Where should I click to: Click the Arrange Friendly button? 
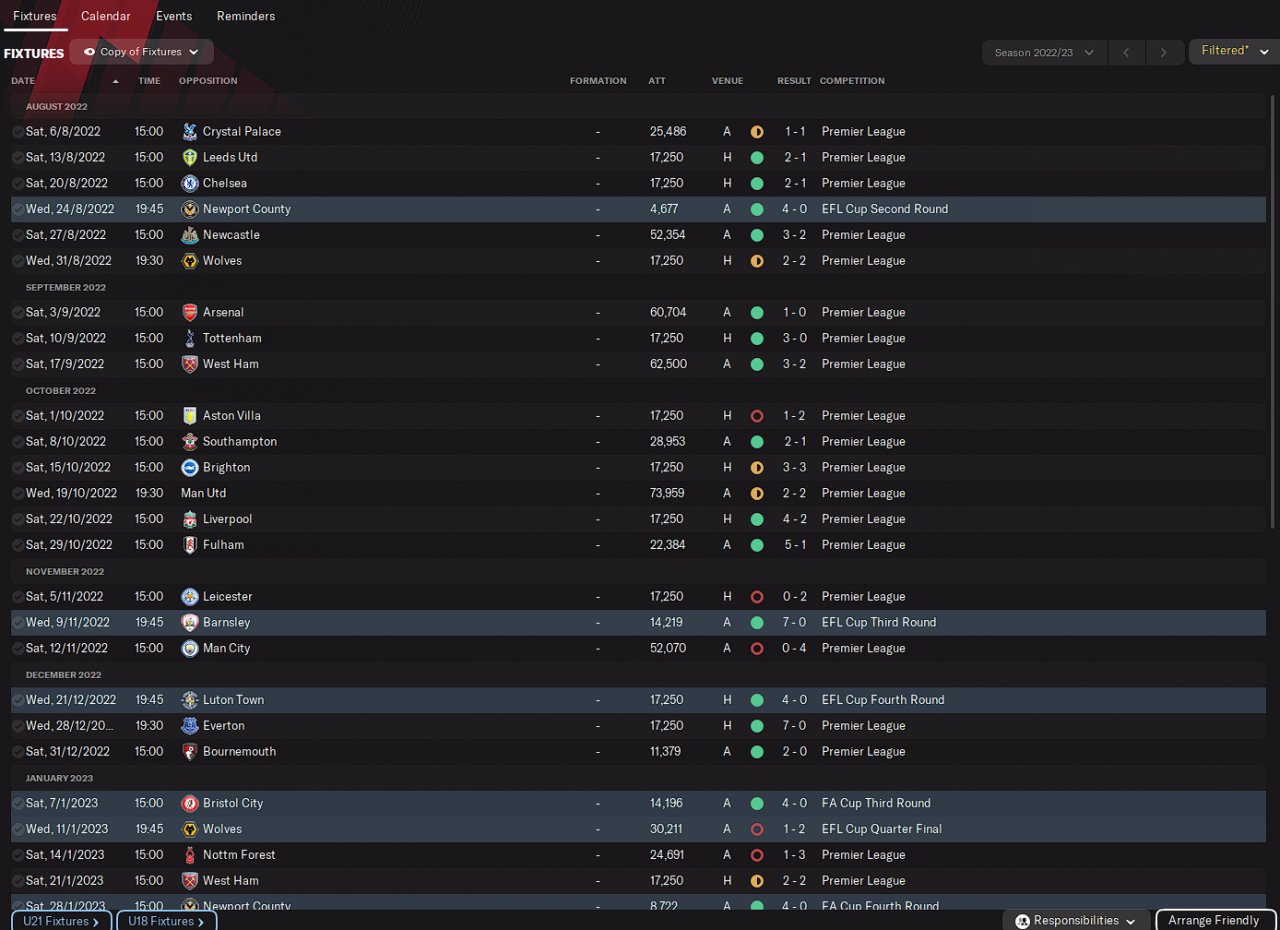(x=1214, y=920)
